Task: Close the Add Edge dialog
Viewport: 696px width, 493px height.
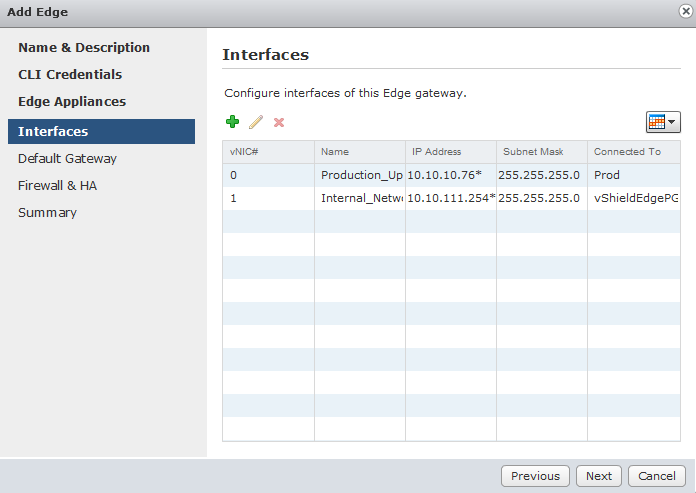Action: 682,11
